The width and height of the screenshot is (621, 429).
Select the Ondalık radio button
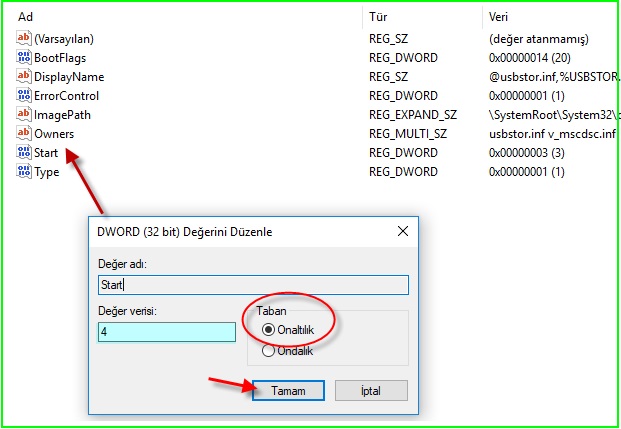pyautogui.click(x=268, y=351)
